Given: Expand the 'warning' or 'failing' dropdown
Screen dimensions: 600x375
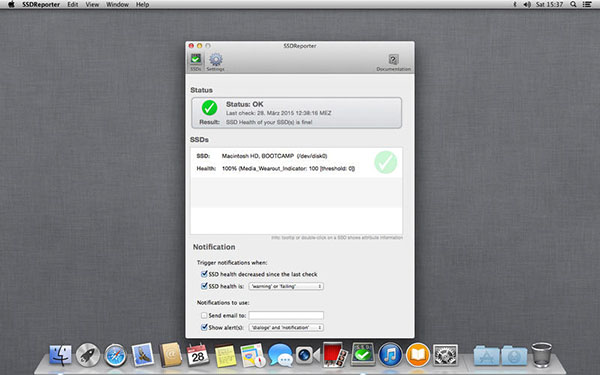Looking at the screenshot, I should [286, 286].
